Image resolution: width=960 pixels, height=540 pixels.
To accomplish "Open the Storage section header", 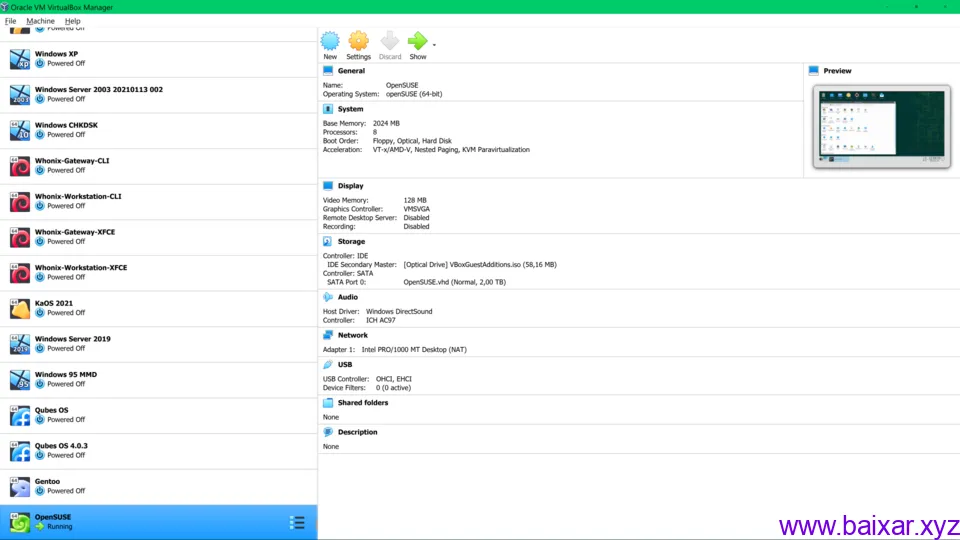I will click(x=351, y=241).
